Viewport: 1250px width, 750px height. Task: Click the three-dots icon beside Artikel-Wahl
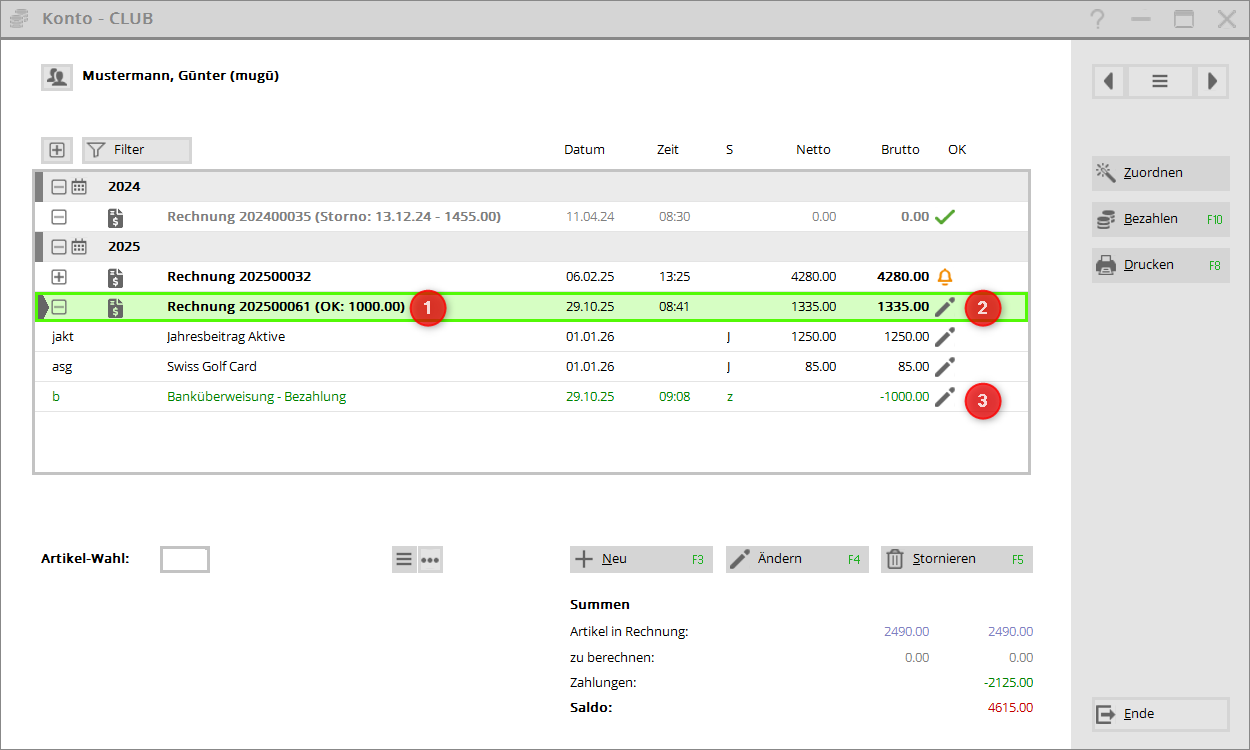click(430, 560)
